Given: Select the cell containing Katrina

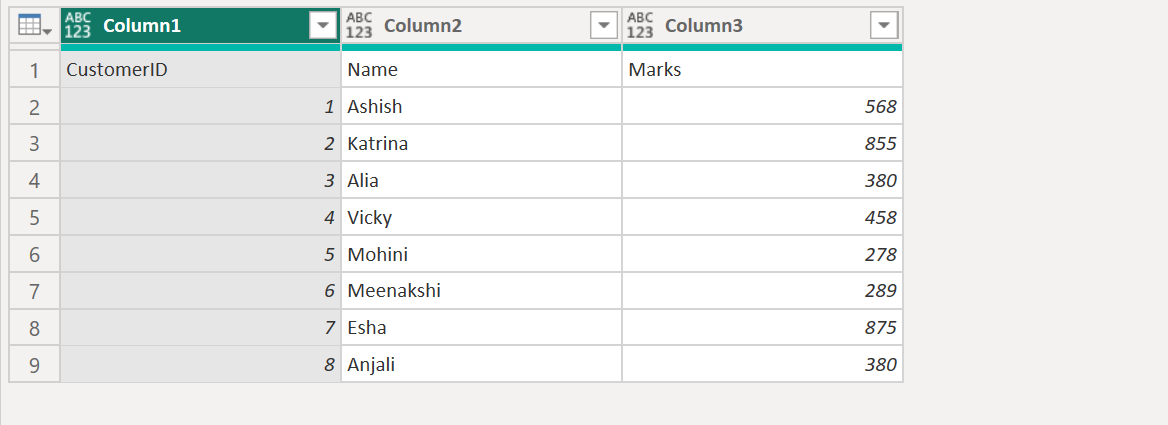Looking at the screenshot, I should pyautogui.click(x=480, y=144).
